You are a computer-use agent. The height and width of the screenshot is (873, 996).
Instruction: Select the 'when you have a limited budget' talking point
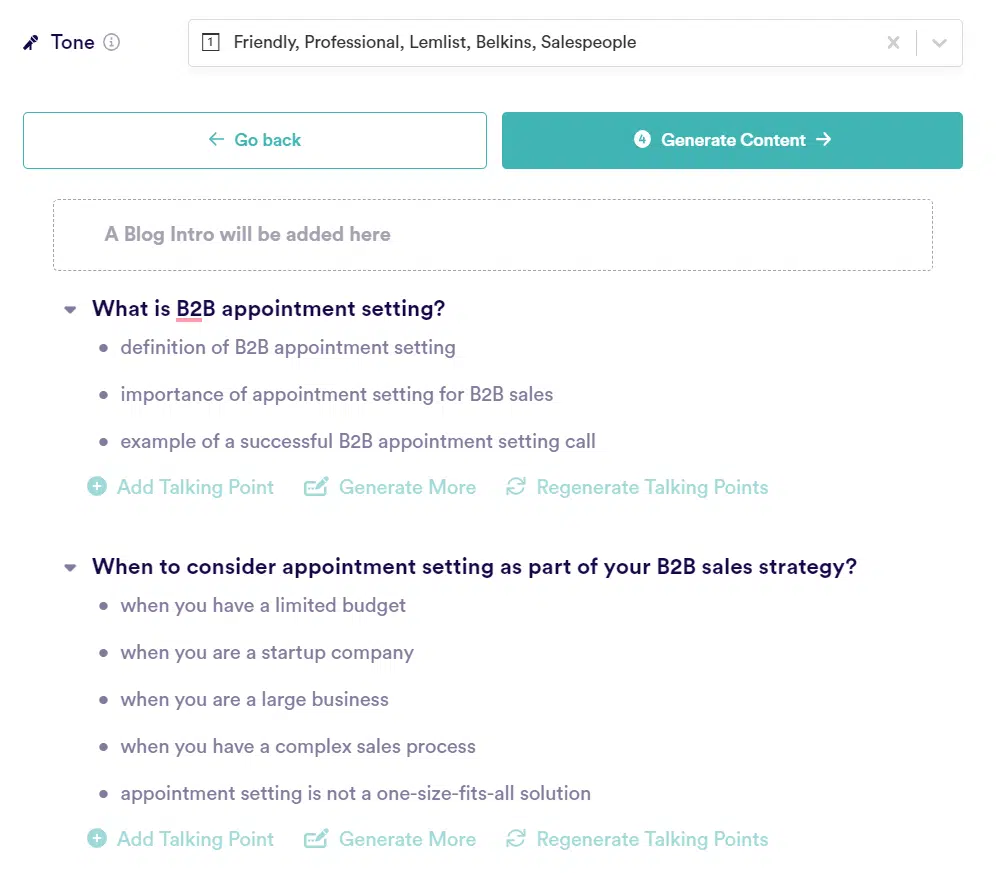pos(263,606)
